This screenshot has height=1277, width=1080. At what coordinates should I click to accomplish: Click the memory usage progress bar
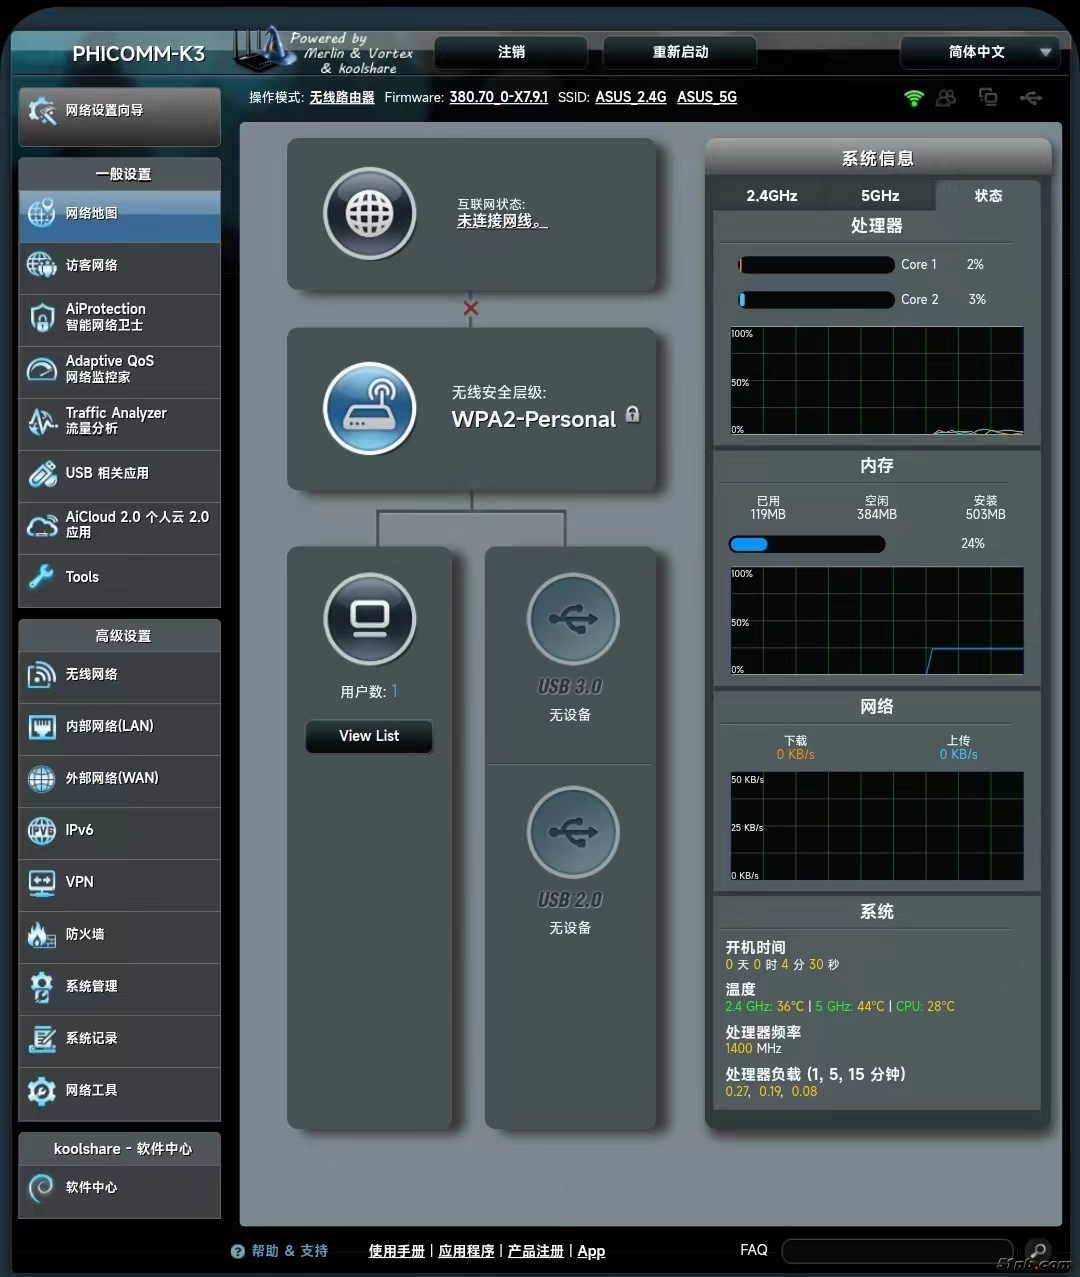(807, 544)
